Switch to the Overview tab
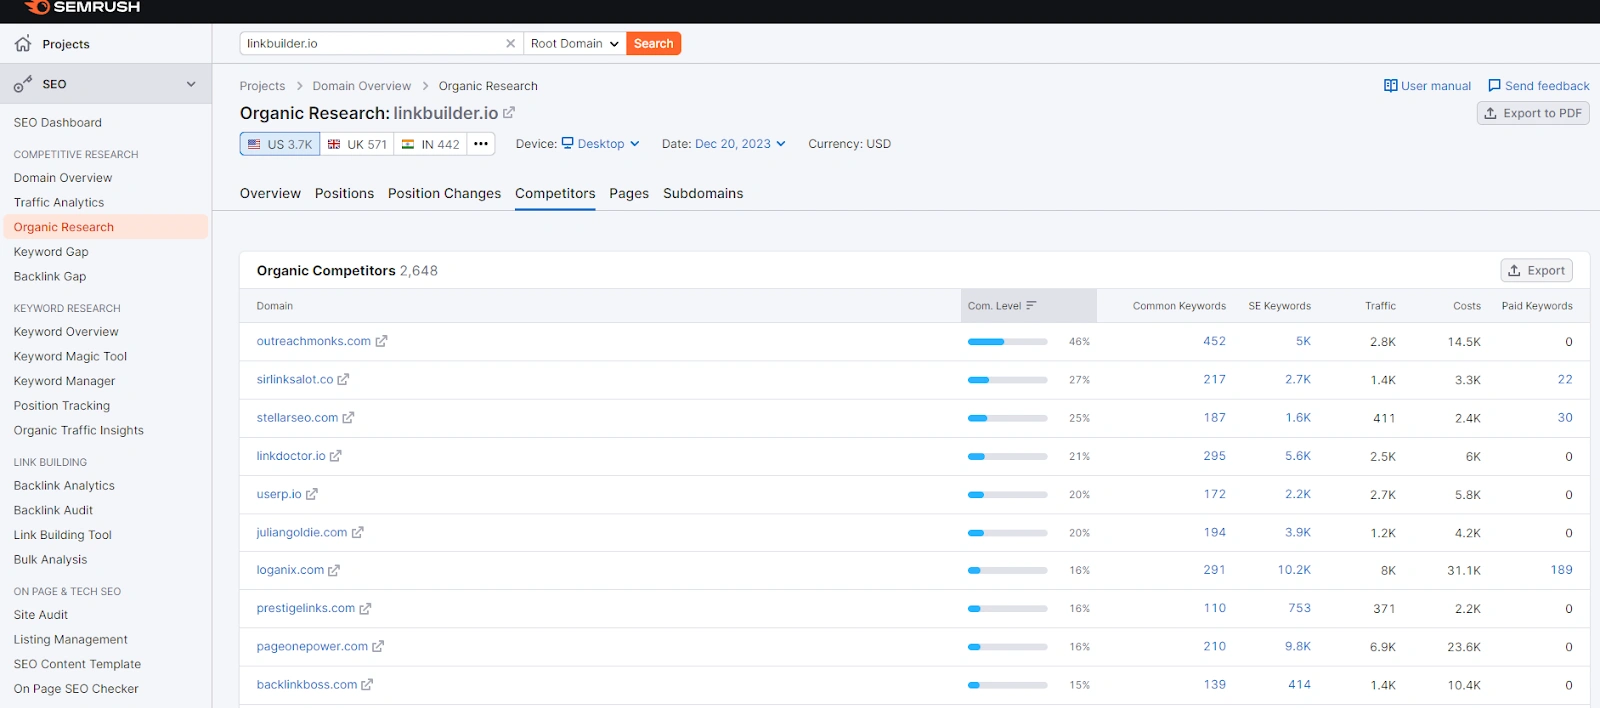 (270, 194)
